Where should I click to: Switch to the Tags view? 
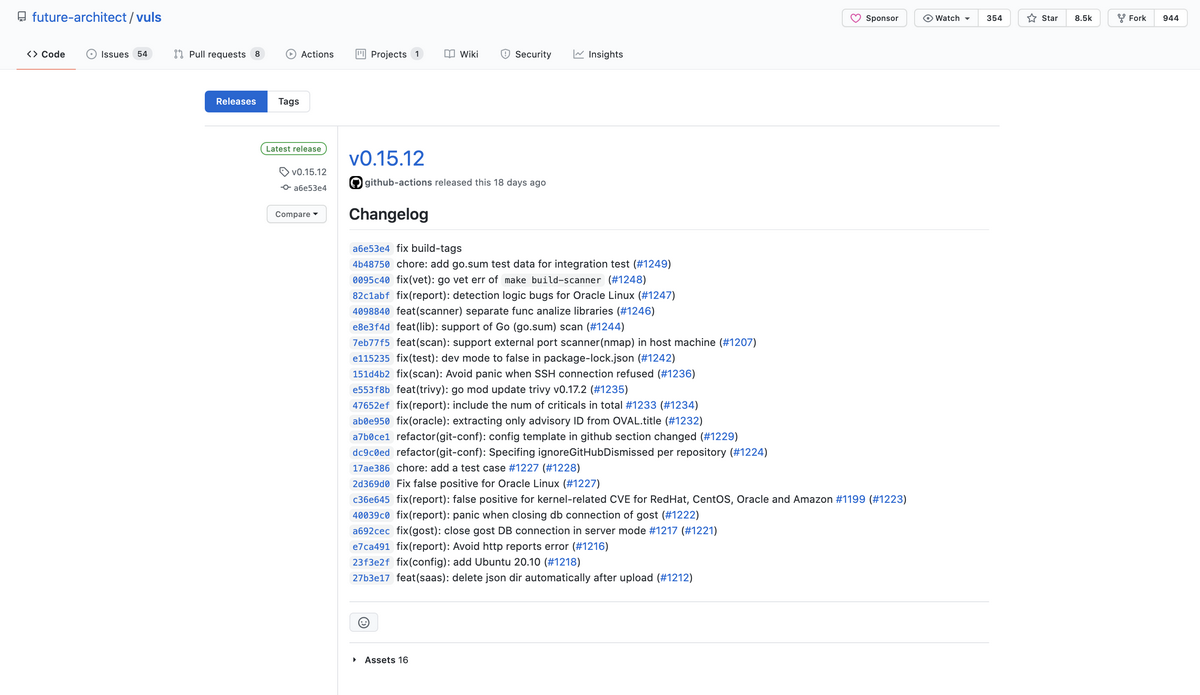point(289,101)
